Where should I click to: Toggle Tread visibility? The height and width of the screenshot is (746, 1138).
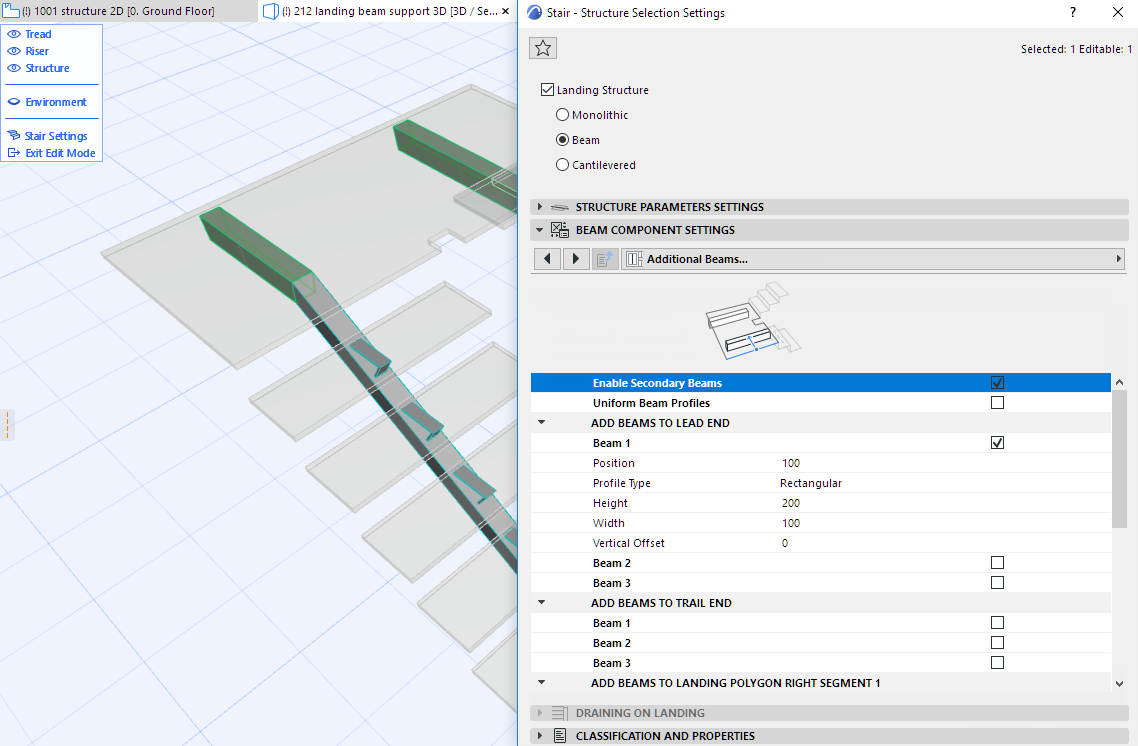pyautogui.click(x=14, y=34)
